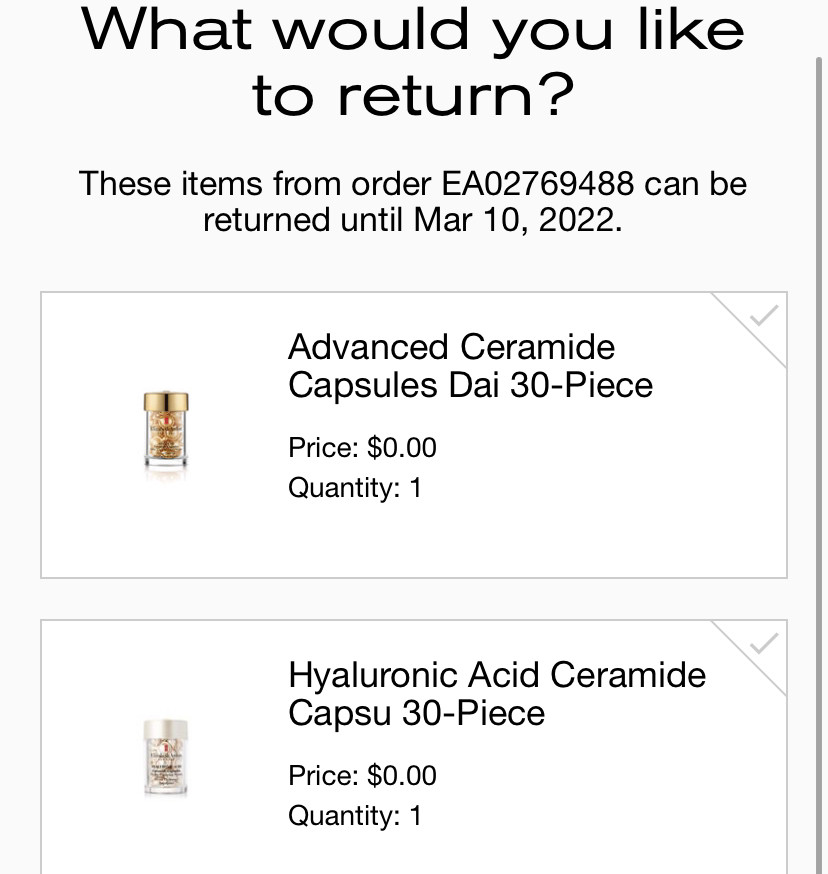Image resolution: width=828 pixels, height=874 pixels.
Task: Click the scrollbar beside the return items list
Action: tap(819, 465)
